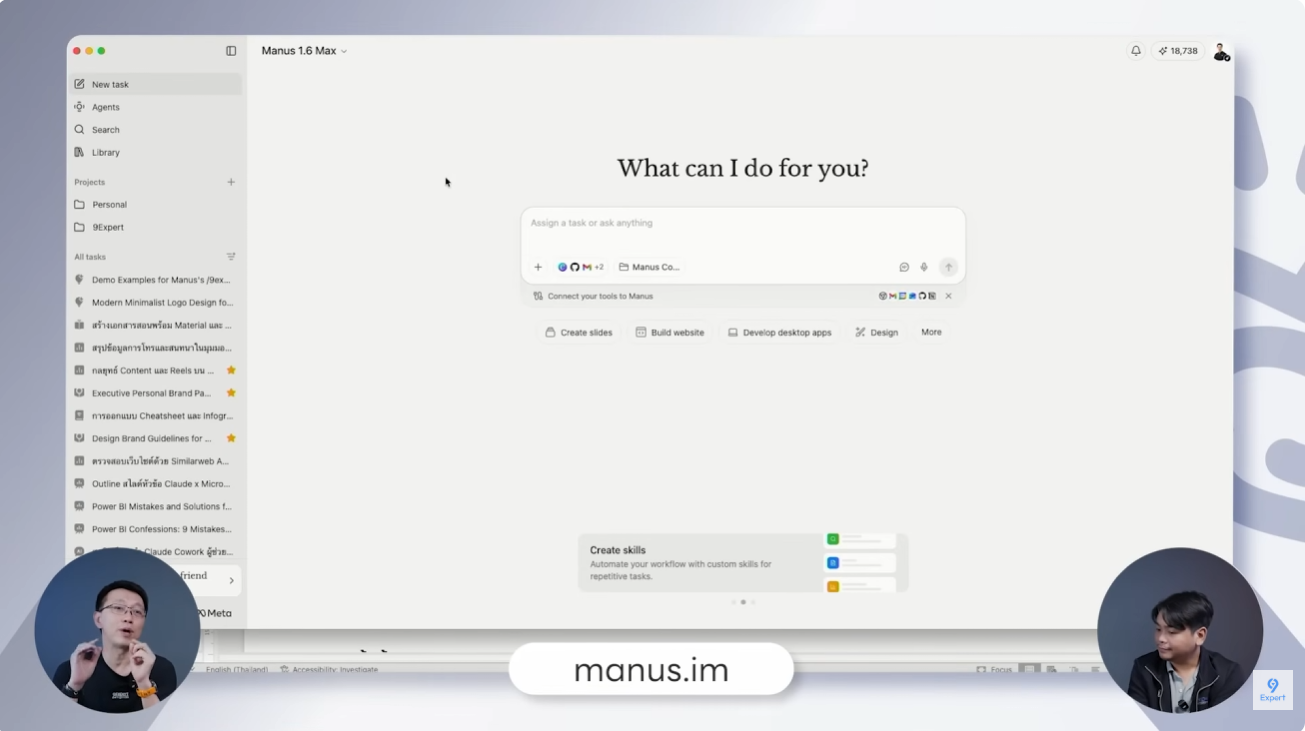1305x731 pixels.
Task: Send the task with arrow button
Action: (948, 267)
